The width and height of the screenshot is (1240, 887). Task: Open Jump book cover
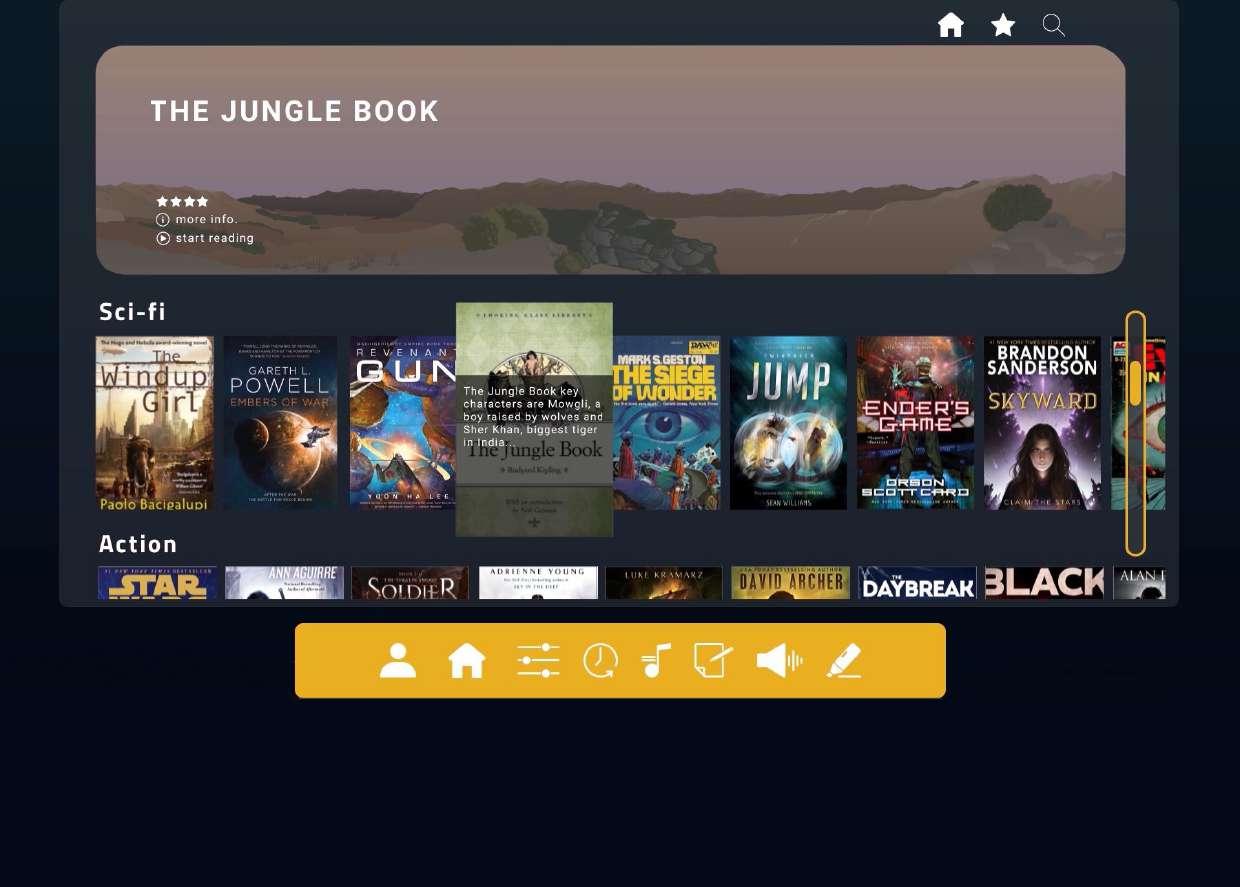[x=789, y=423]
